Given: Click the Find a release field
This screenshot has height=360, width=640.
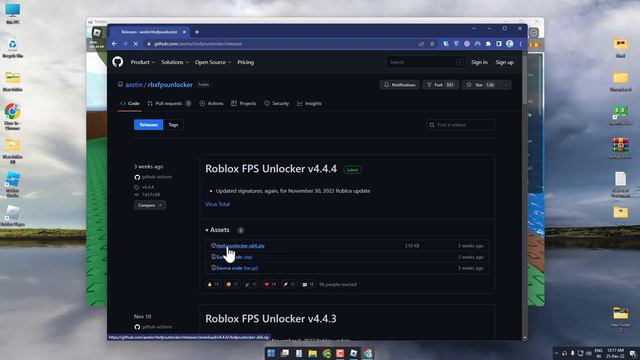Looking at the screenshot, I should [x=460, y=124].
